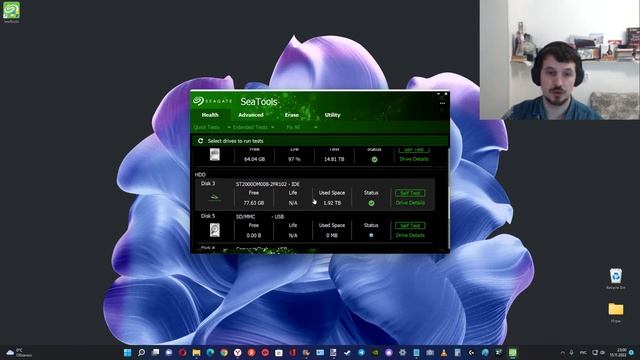
Task: Click Self Test for Disk 3
Action: tap(410, 193)
